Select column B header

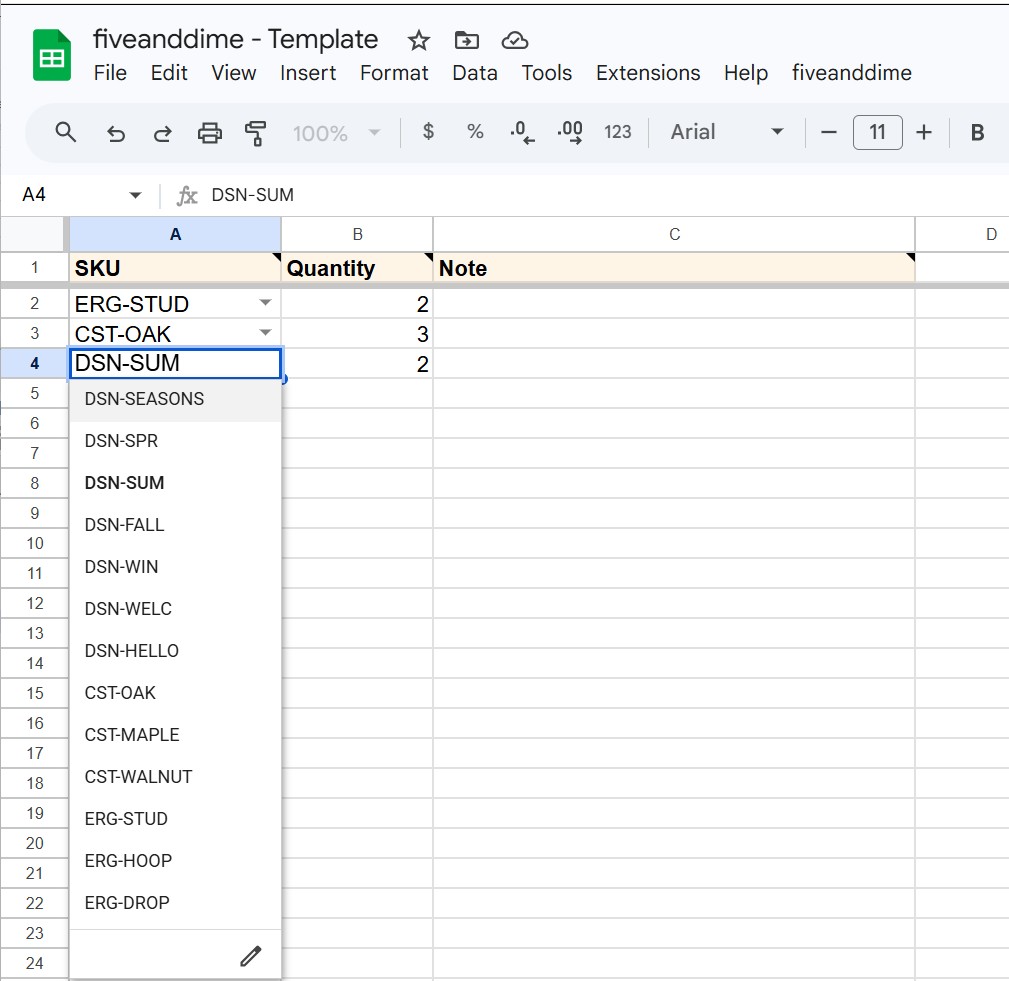357,234
